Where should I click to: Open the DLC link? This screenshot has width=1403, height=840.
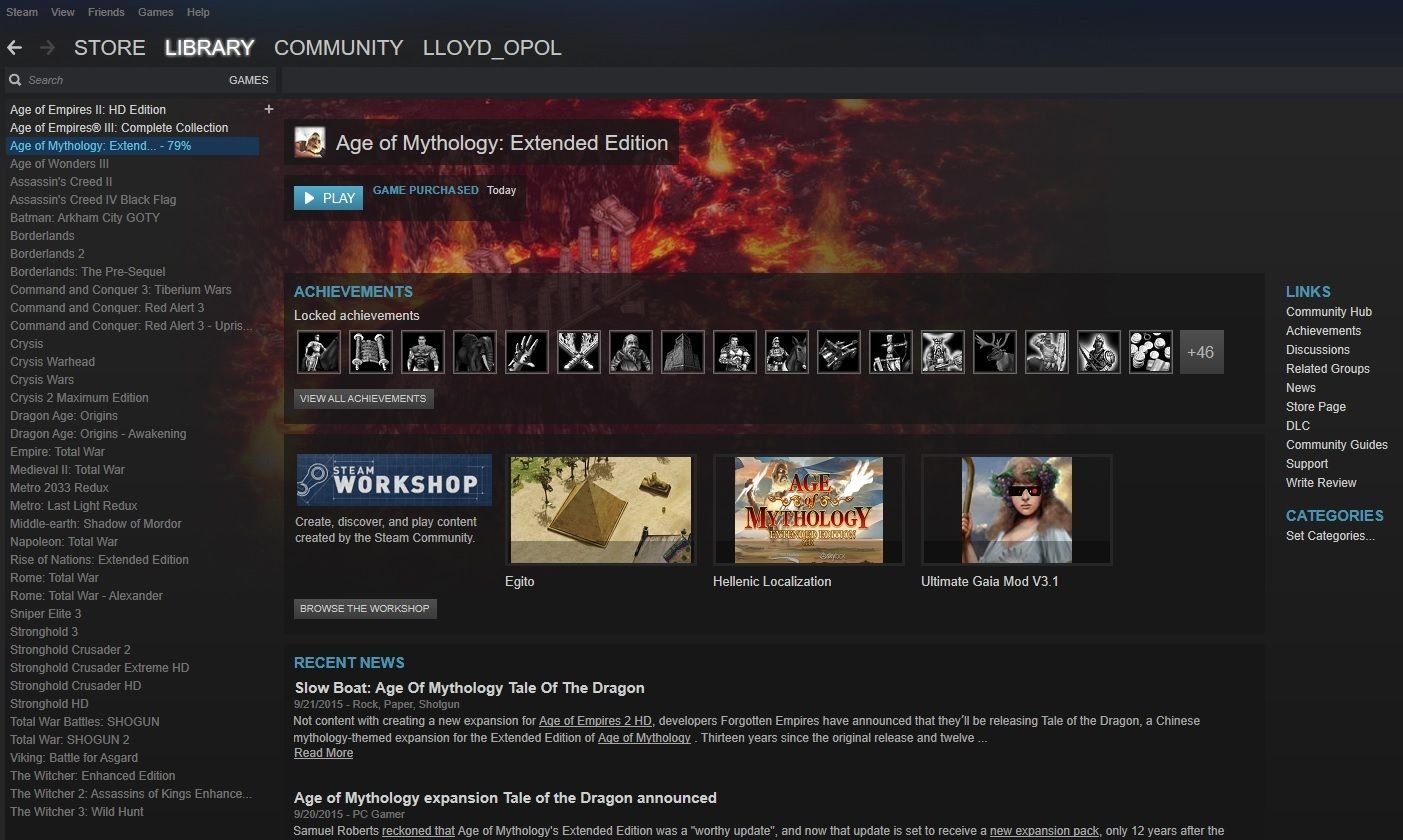pyautogui.click(x=1298, y=426)
